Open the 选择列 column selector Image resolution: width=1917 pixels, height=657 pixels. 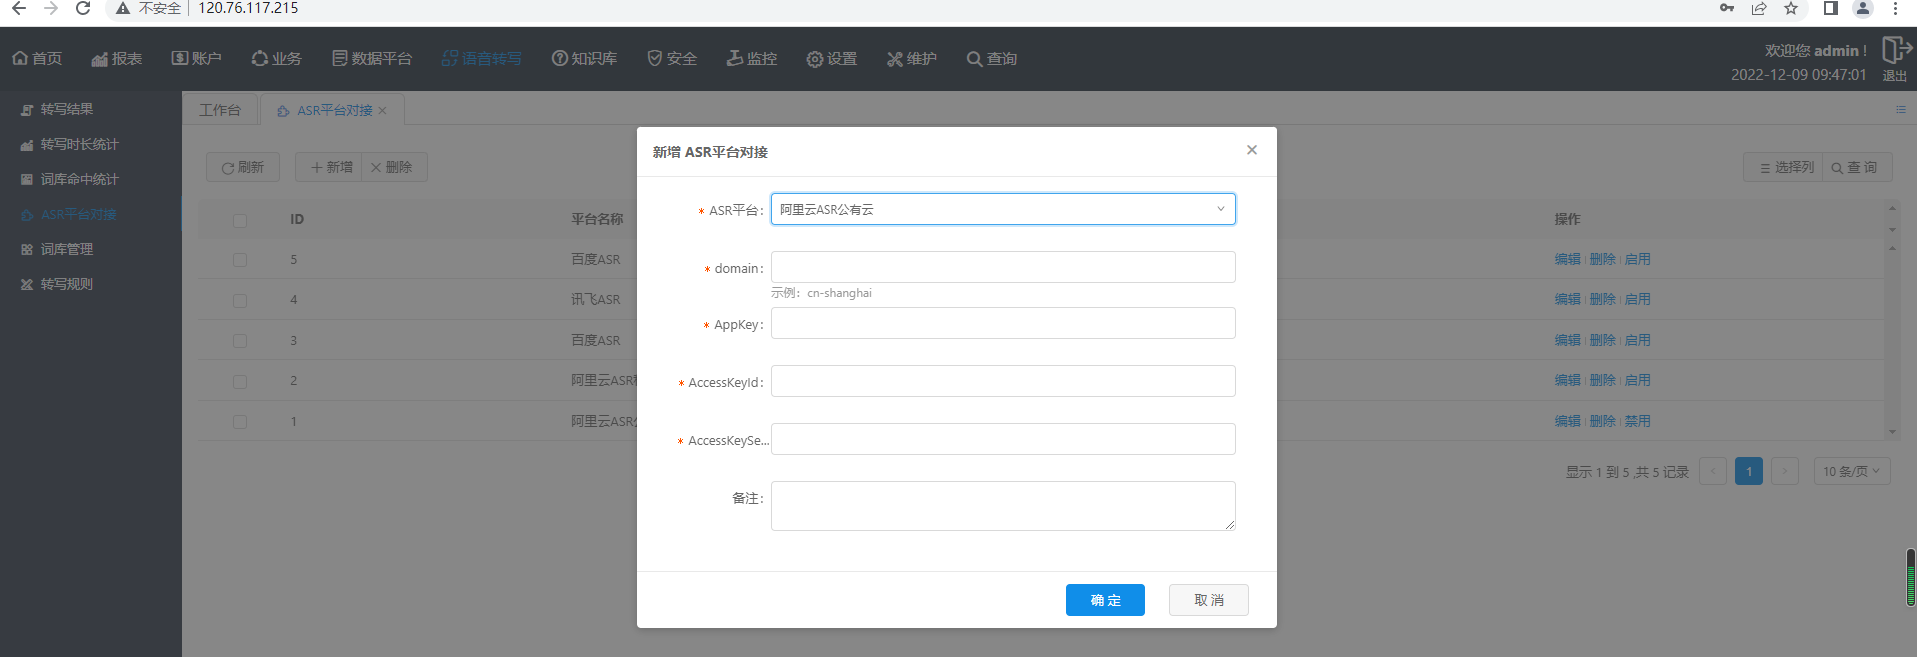tap(1785, 167)
